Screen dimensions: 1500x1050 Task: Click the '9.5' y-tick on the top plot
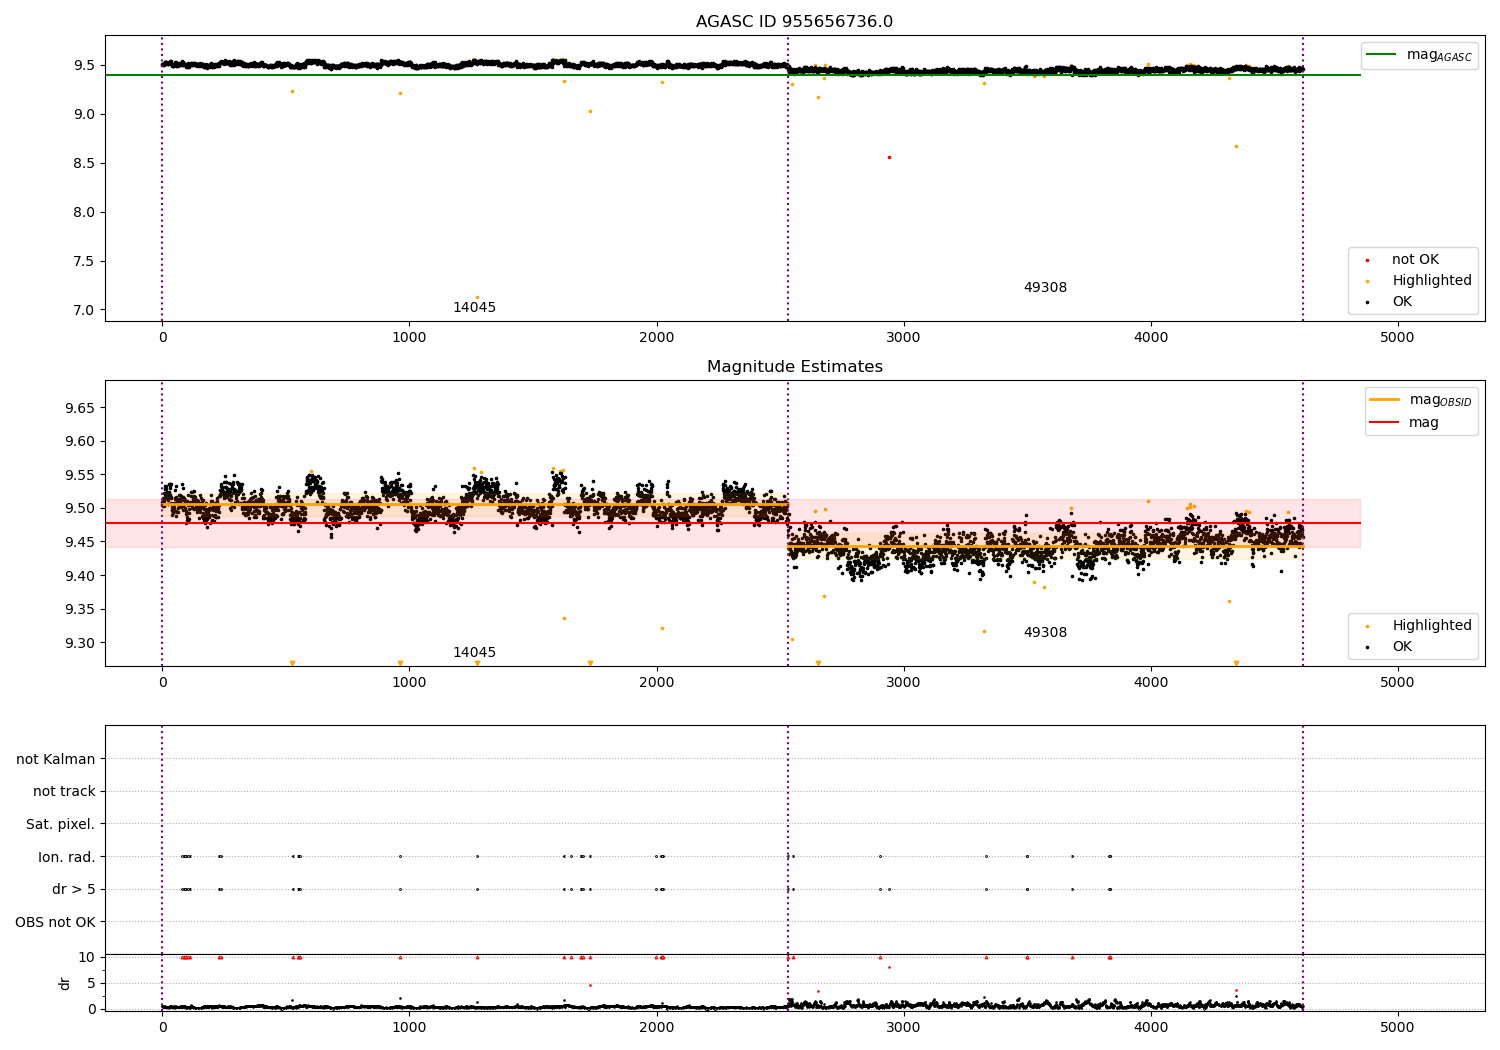(83, 66)
